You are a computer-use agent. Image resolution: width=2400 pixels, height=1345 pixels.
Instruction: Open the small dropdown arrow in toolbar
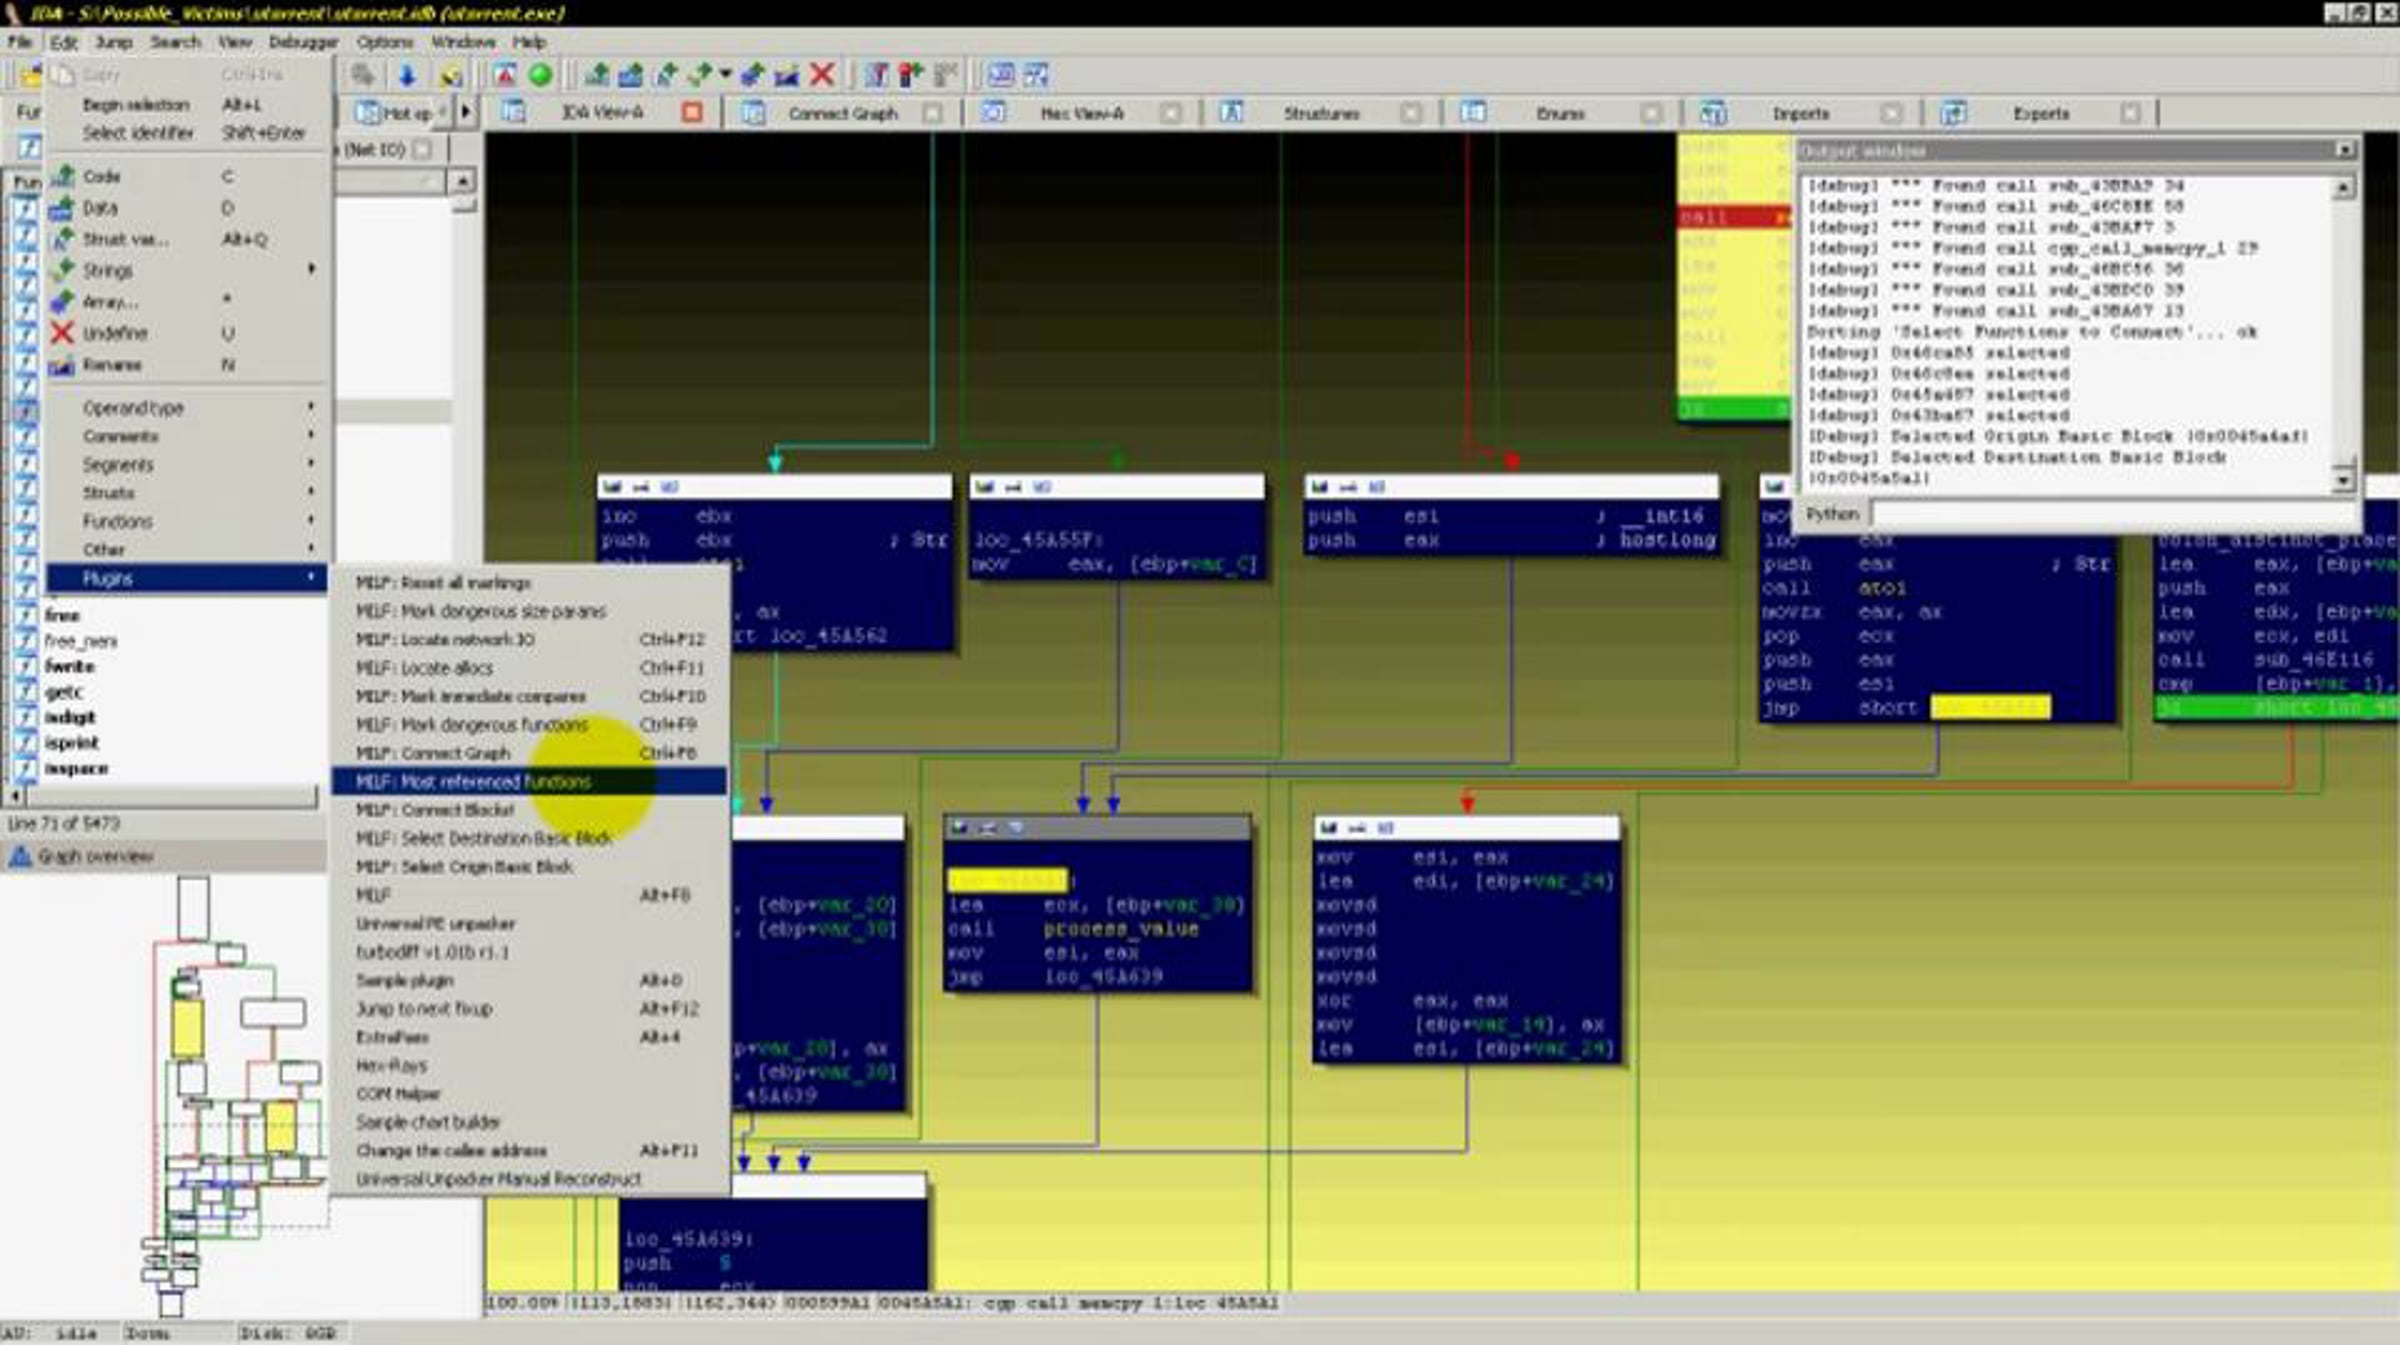click(726, 74)
